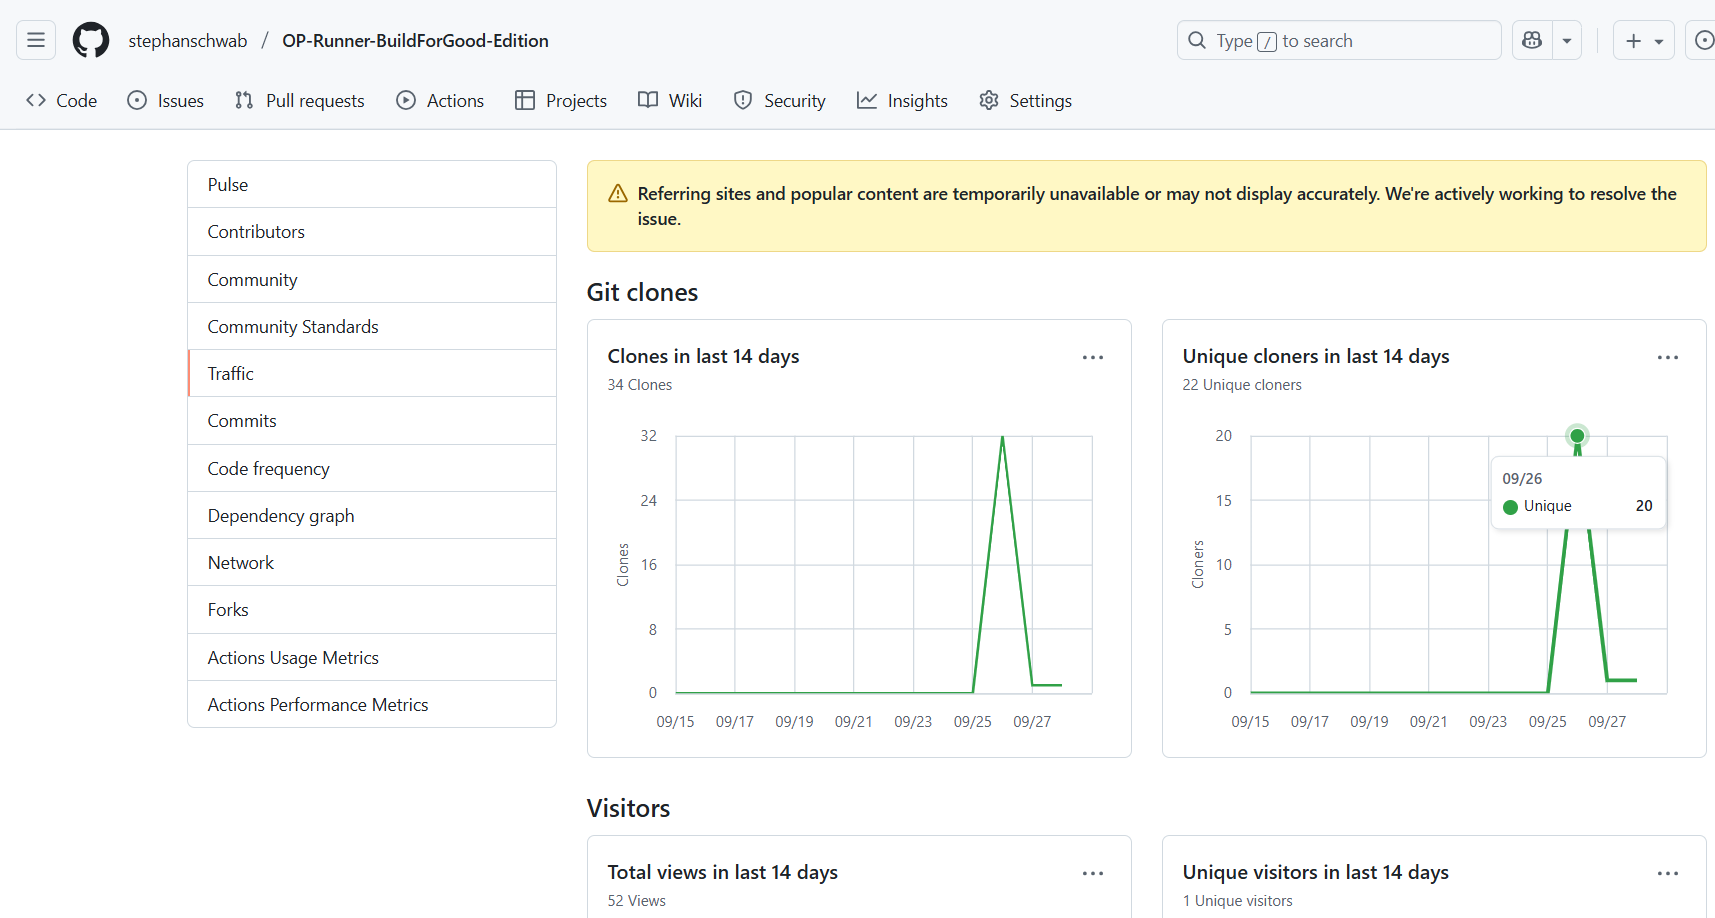Click the 09/26 data point on Unique cloners chart
The height and width of the screenshot is (918, 1715).
click(1577, 436)
